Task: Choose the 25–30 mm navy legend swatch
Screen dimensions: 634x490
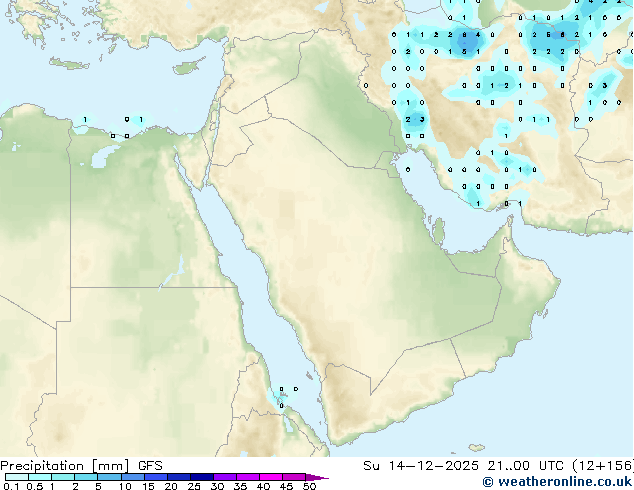Action: coord(202,477)
